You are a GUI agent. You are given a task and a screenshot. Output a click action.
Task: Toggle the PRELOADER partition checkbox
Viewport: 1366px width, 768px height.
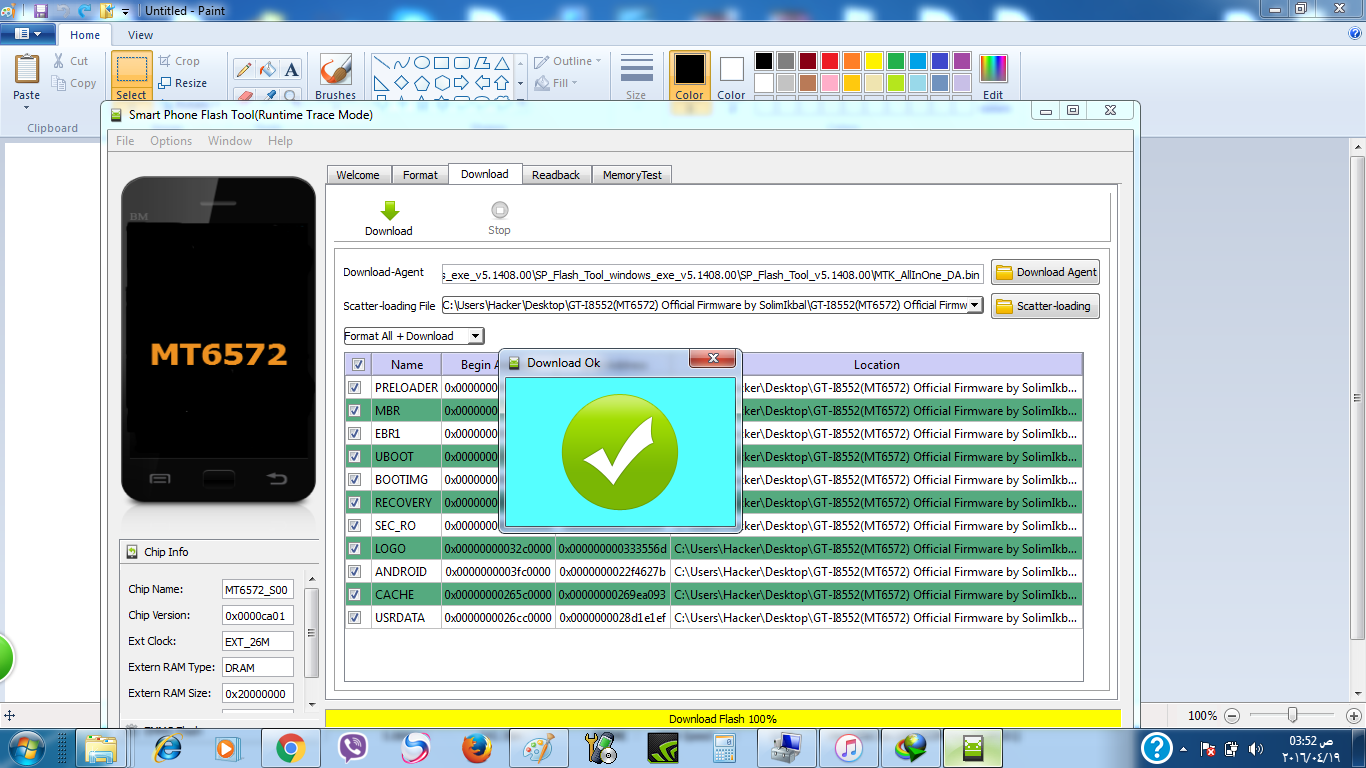tap(354, 388)
